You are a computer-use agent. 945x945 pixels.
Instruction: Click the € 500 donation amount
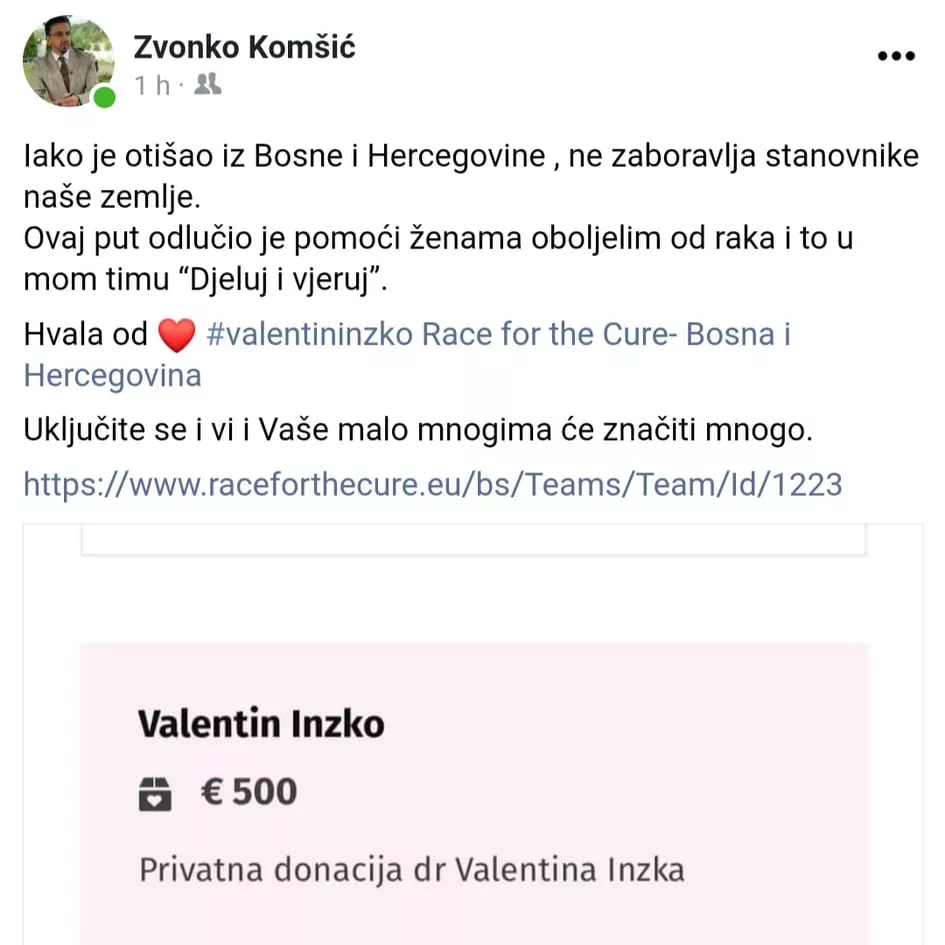[x=249, y=793]
